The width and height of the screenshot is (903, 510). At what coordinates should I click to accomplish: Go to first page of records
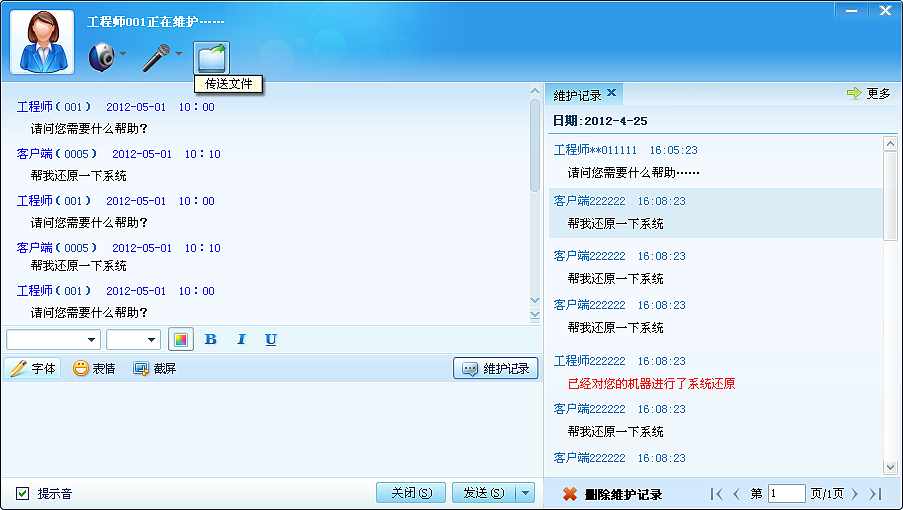tap(716, 494)
